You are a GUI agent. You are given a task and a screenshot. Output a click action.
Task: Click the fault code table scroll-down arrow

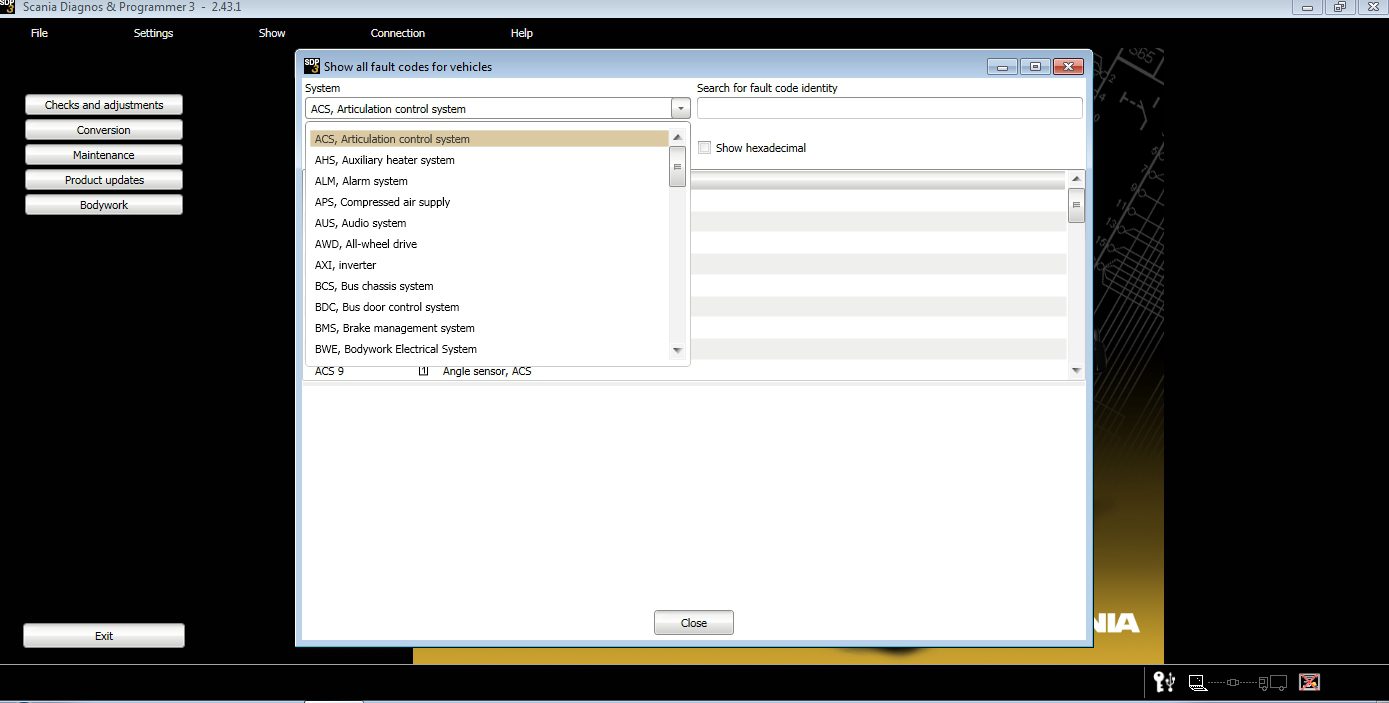1076,370
